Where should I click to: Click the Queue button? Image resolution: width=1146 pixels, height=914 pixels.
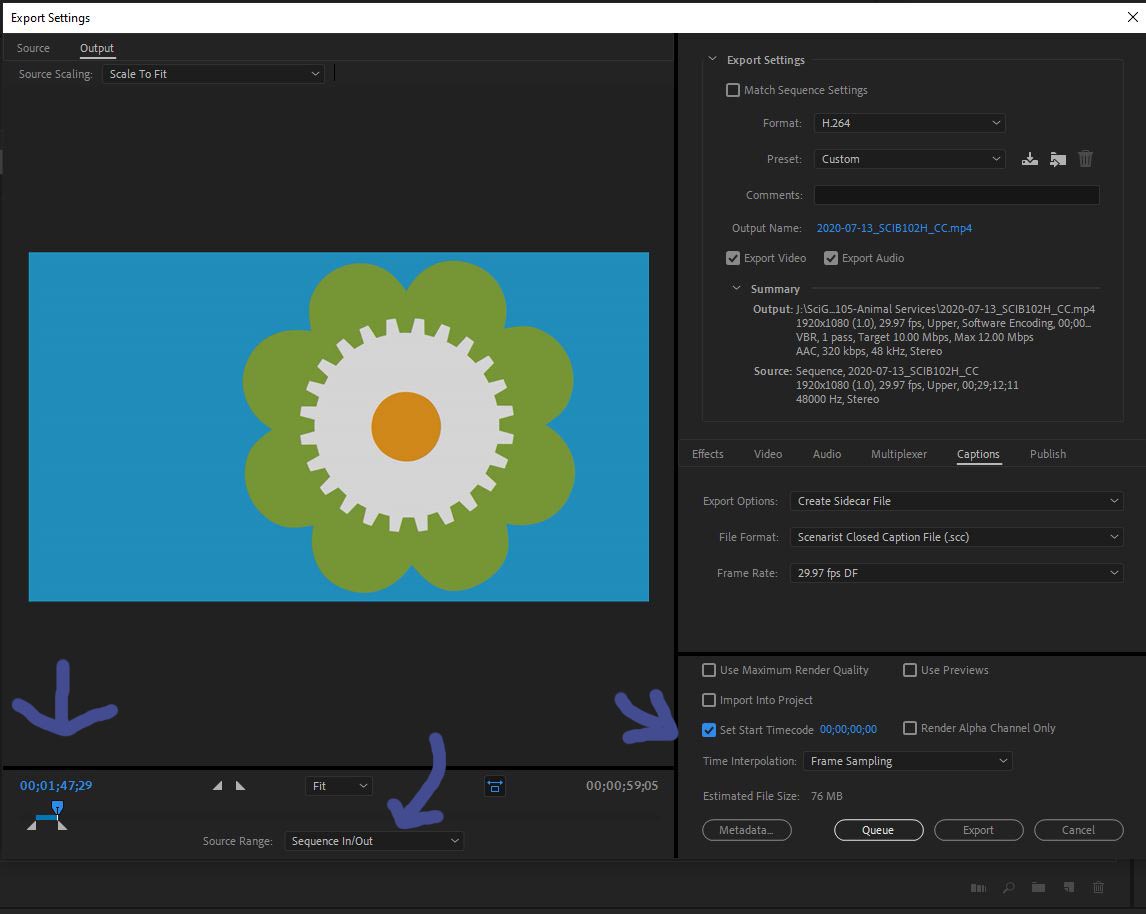pos(878,830)
